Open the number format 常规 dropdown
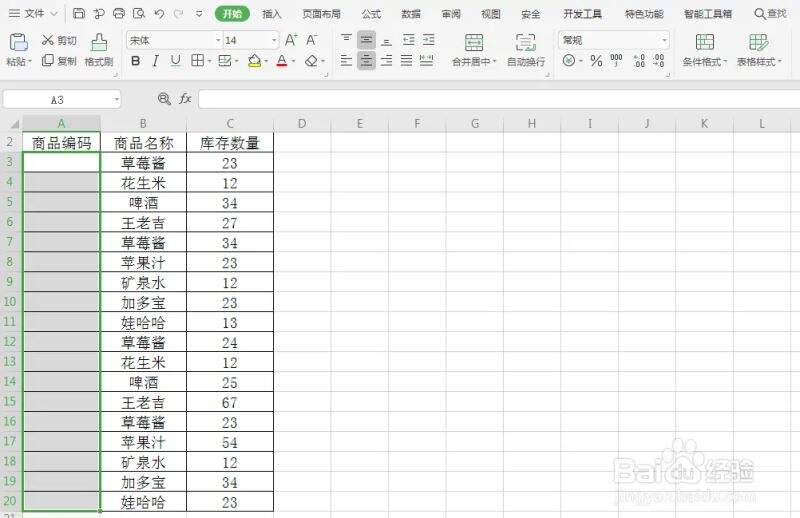Screen dimensions: 800x518 664,40
